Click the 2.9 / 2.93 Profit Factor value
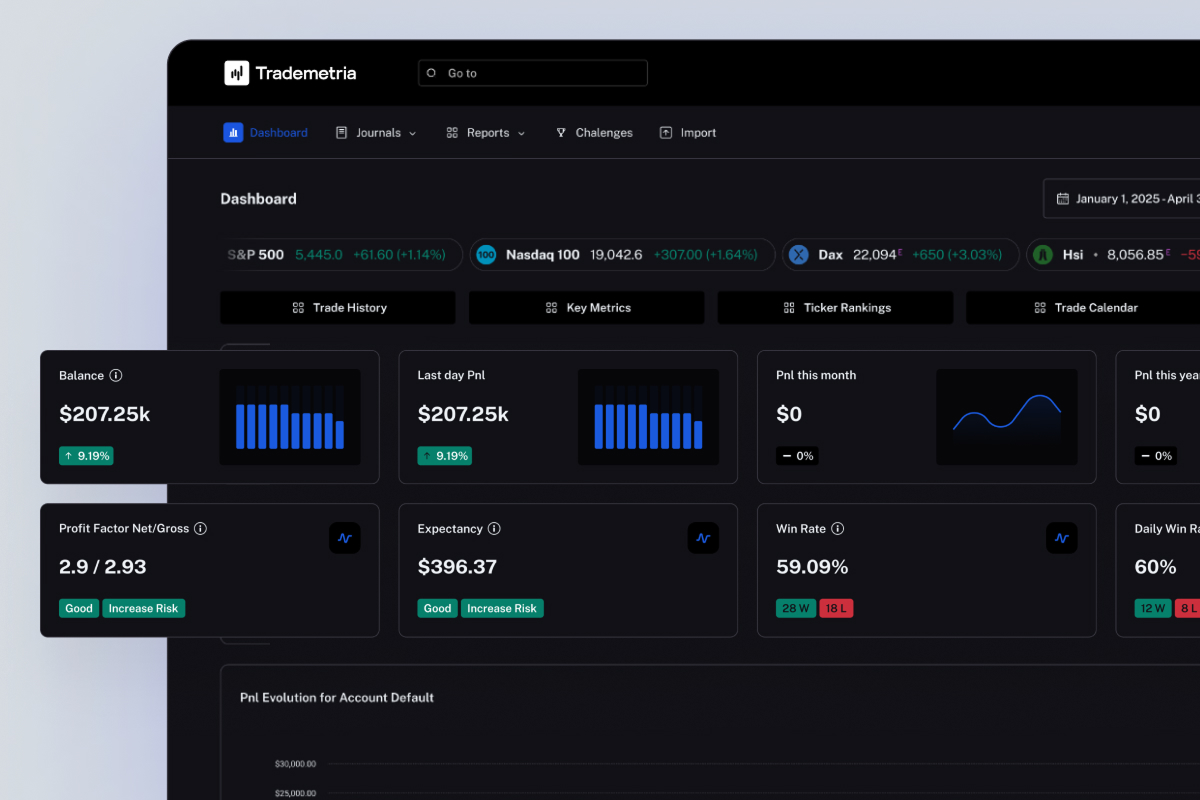The image size is (1200, 800). [103, 567]
